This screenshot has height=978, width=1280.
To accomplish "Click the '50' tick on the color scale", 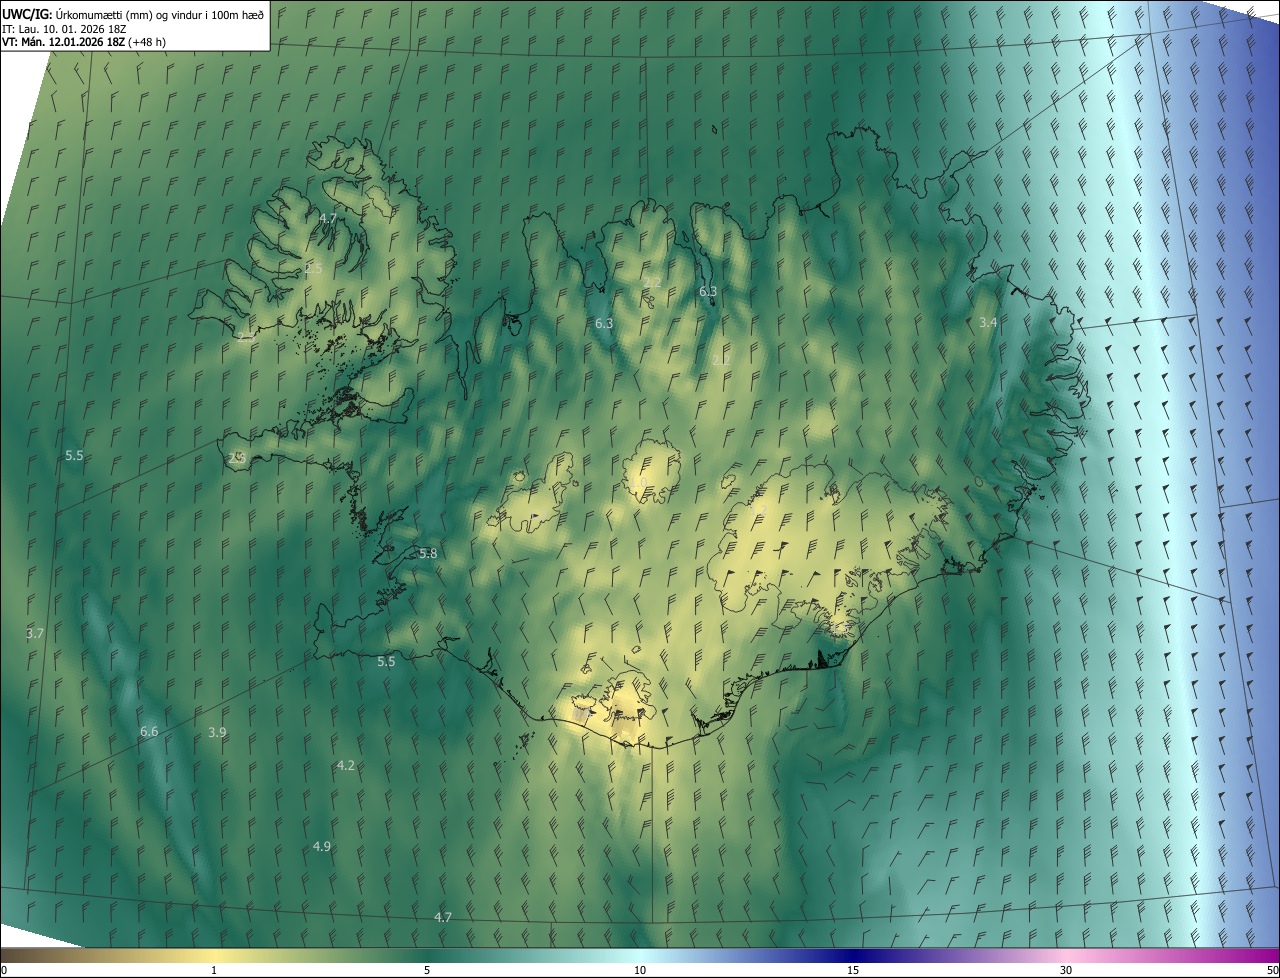I will [1272, 970].
